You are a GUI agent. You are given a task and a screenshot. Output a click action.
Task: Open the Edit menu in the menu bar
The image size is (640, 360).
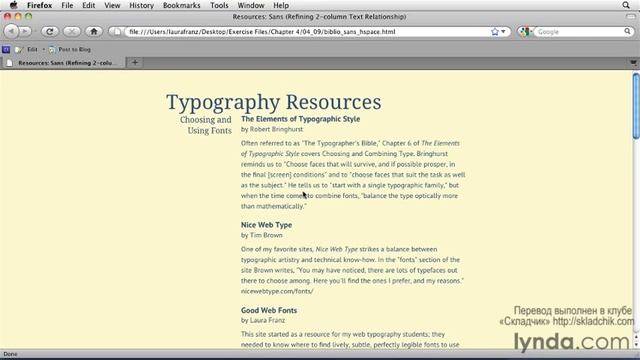[x=89, y=5]
